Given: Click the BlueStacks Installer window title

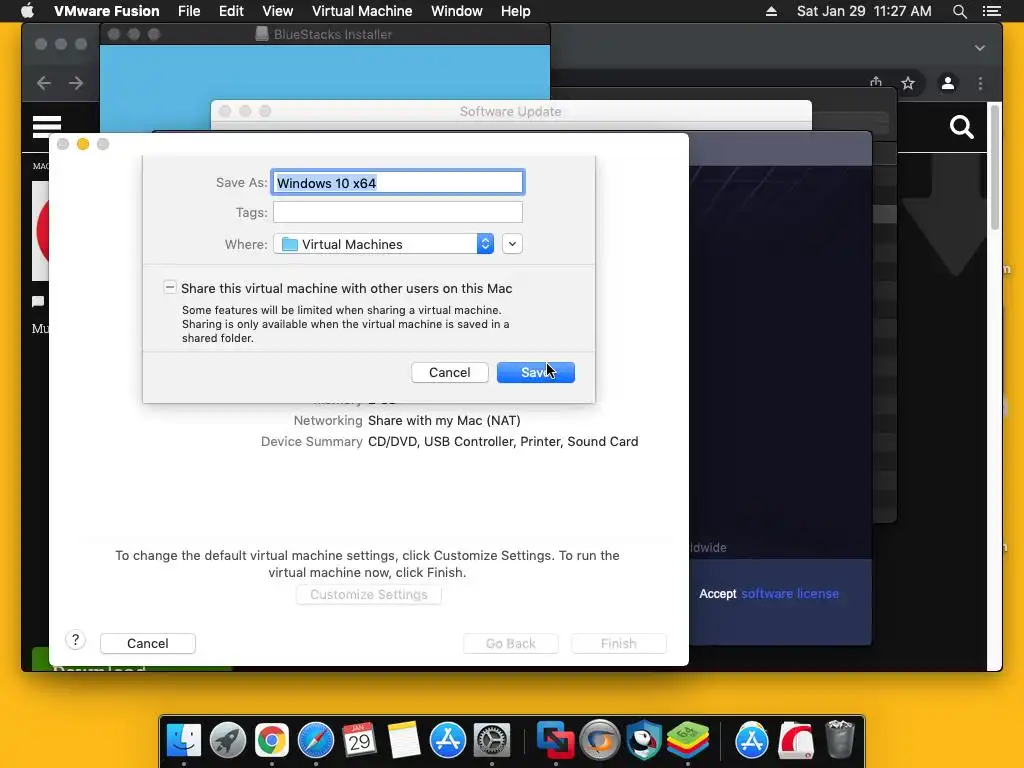Looking at the screenshot, I should coord(332,35).
